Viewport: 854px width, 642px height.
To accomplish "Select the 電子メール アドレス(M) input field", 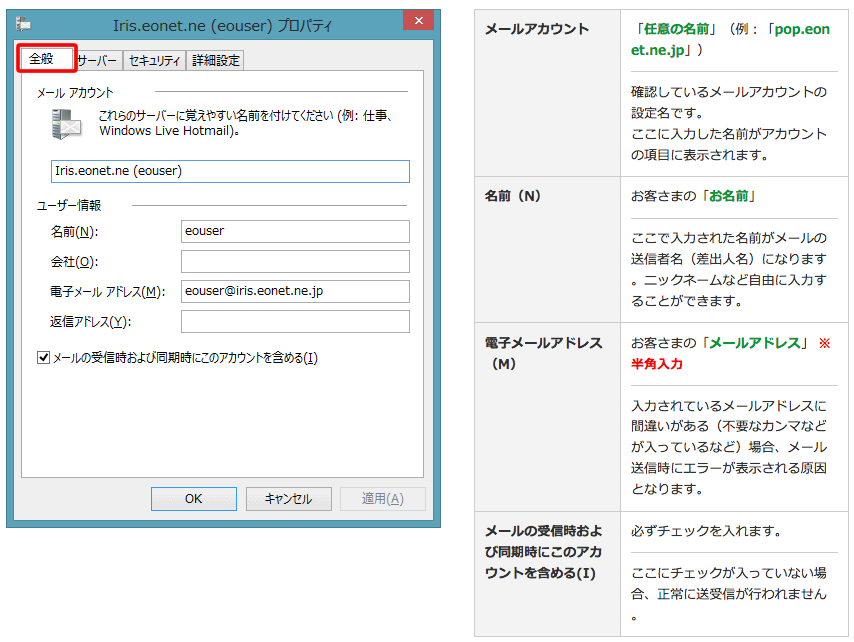I will (295, 291).
